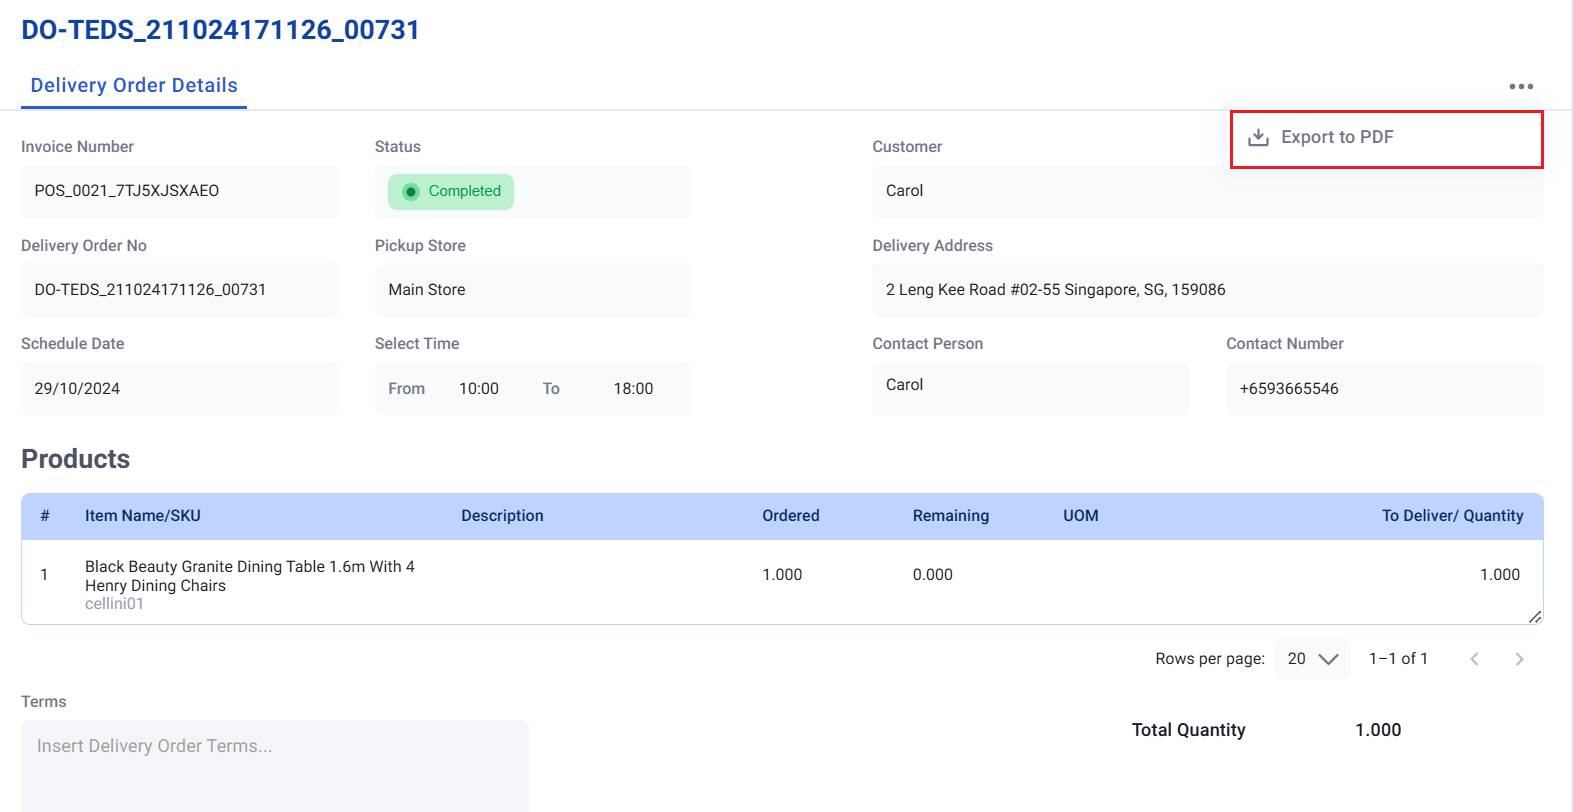Grab the product row resize handle
The image size is (1573, 812).
click(1535, 617)
